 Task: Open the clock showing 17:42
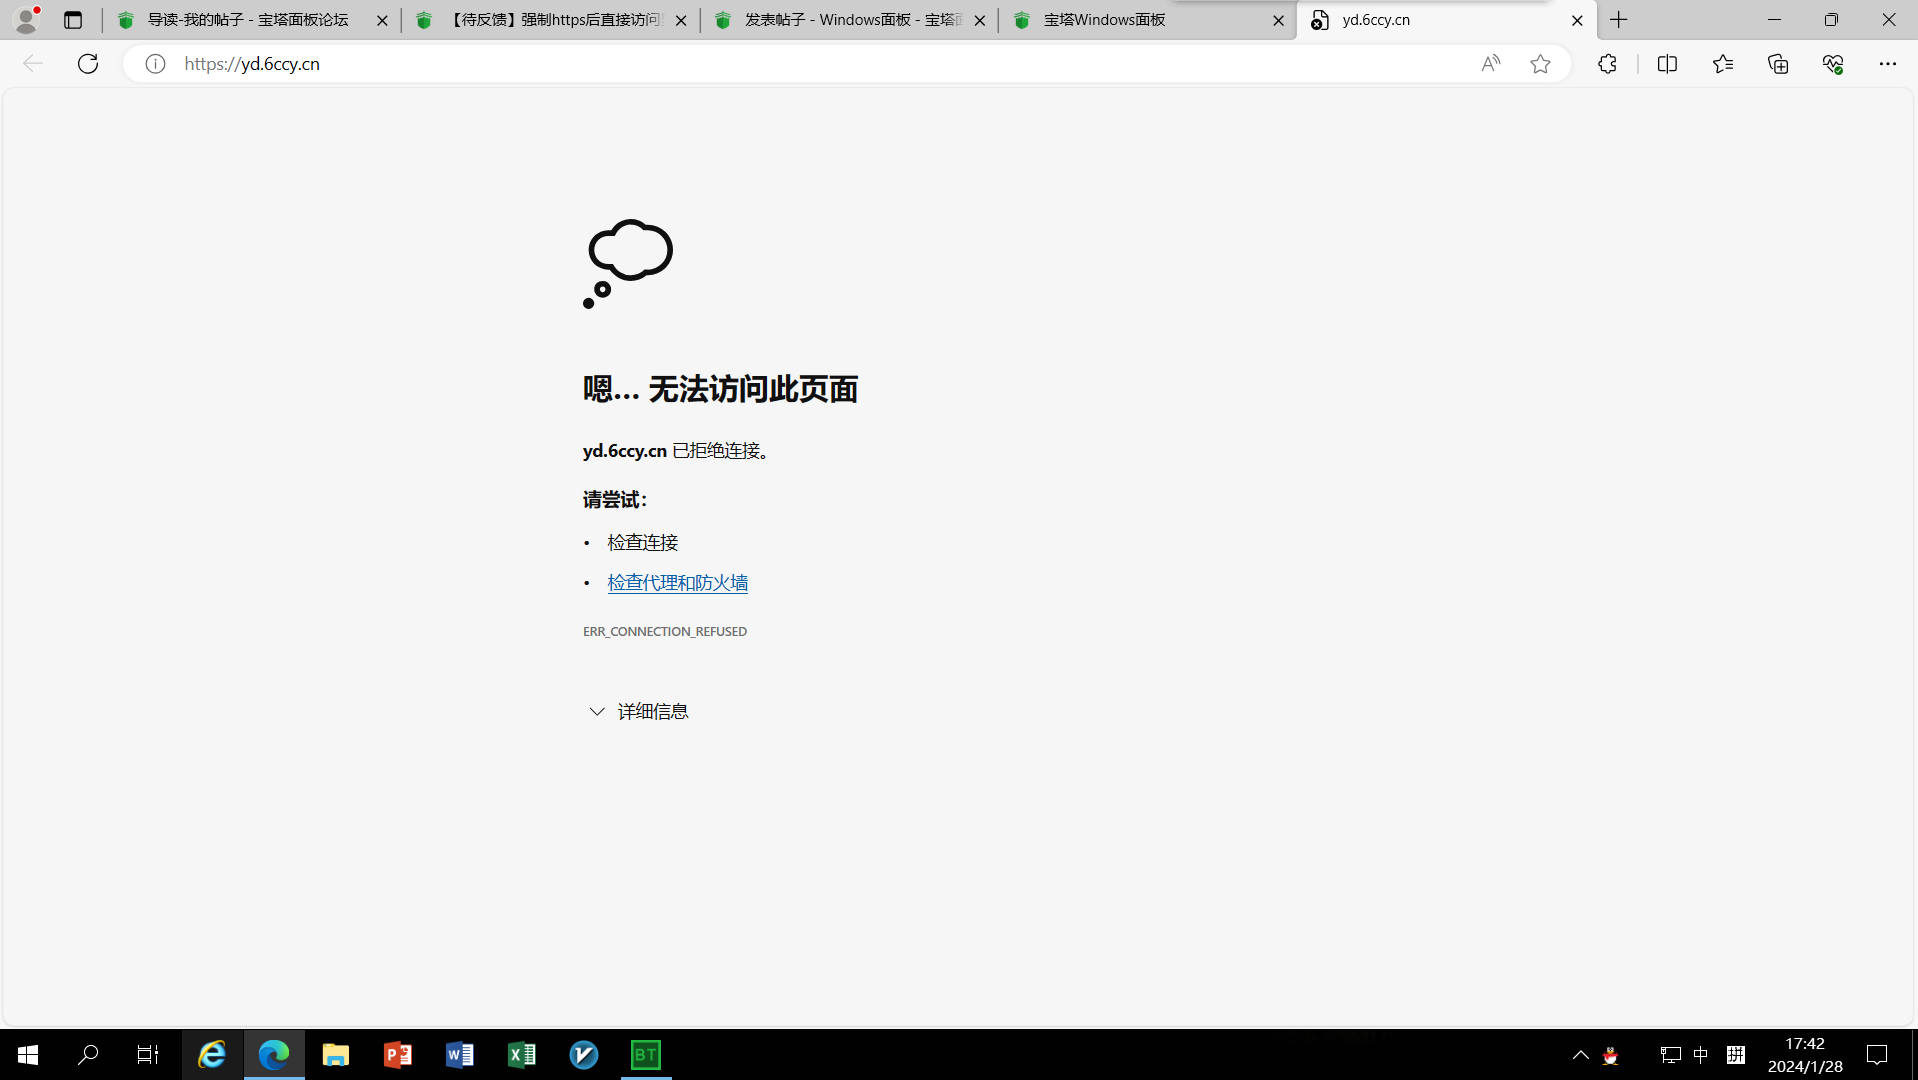[x=1805, y=1055]
